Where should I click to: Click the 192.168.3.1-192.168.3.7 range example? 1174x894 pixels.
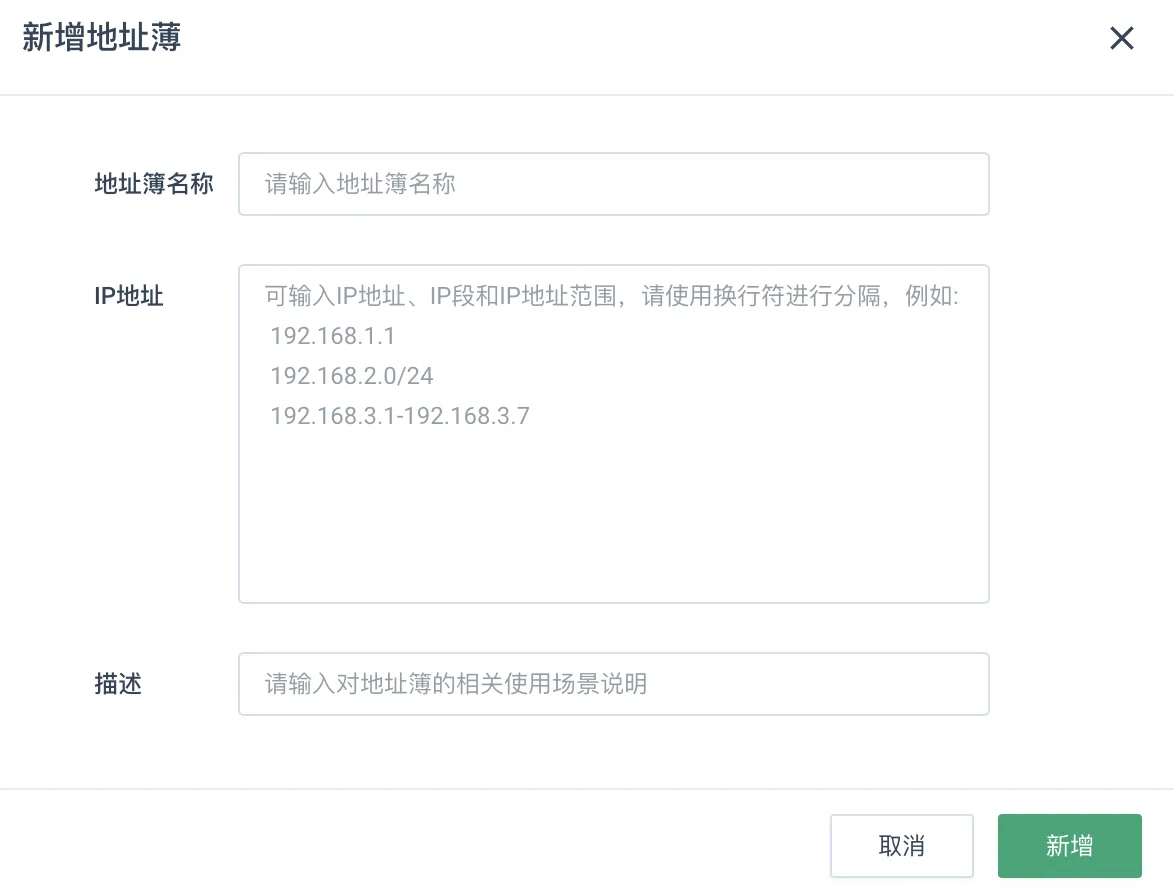(x=400, y=416)
